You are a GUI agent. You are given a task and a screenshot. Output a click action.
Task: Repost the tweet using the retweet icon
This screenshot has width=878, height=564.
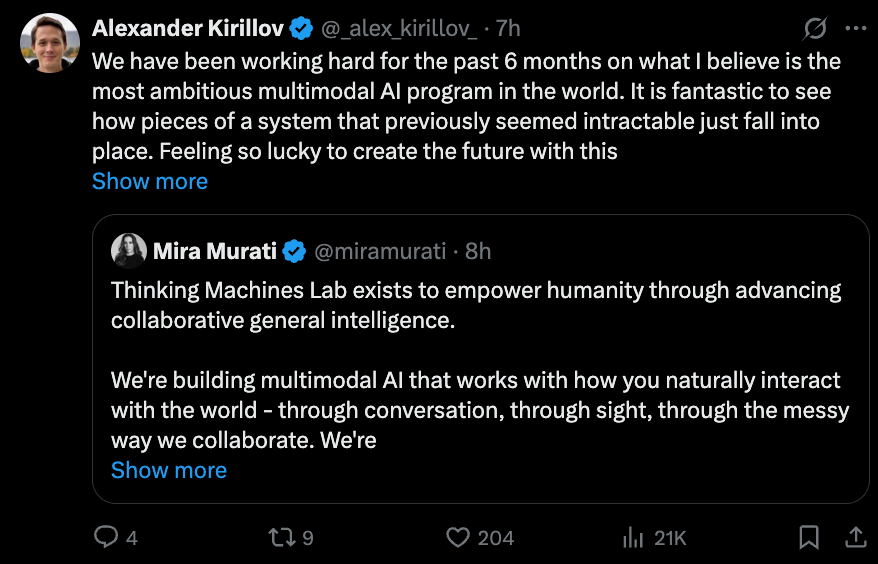pyautogui.click(x=281, y=538)
